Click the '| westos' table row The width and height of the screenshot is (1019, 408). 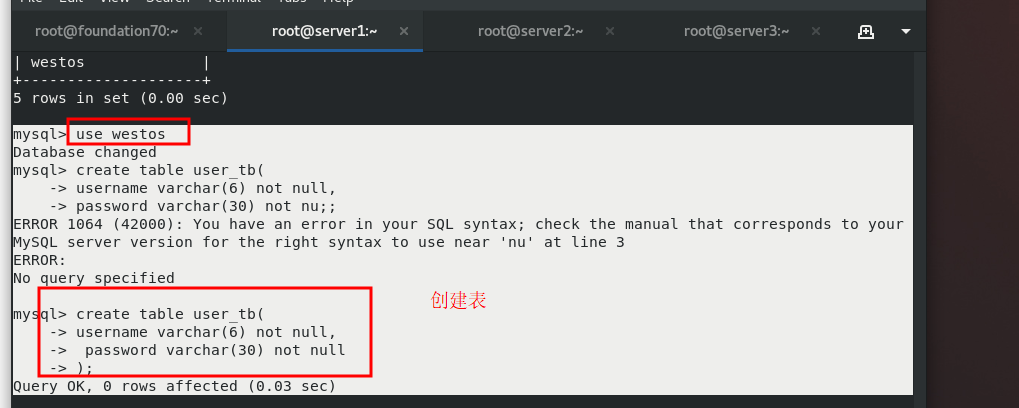[x=111, y=62]
